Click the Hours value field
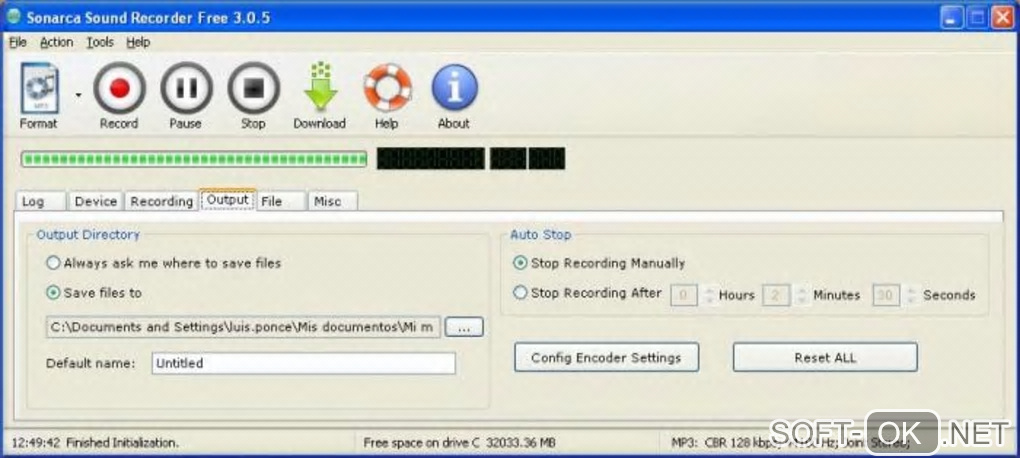This screenshot has height=458, width=1020. click(684, 295)
